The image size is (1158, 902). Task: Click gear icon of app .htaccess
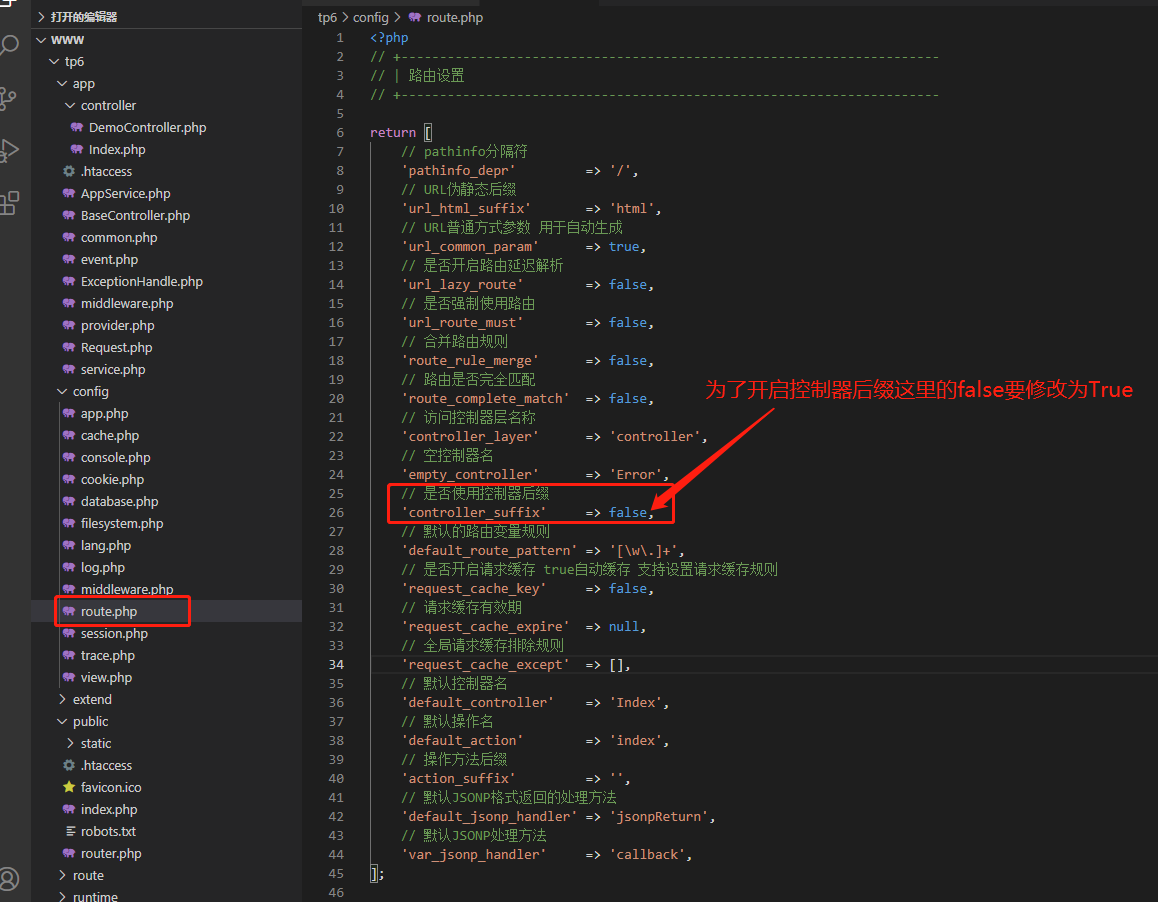[x=69, y=171]
